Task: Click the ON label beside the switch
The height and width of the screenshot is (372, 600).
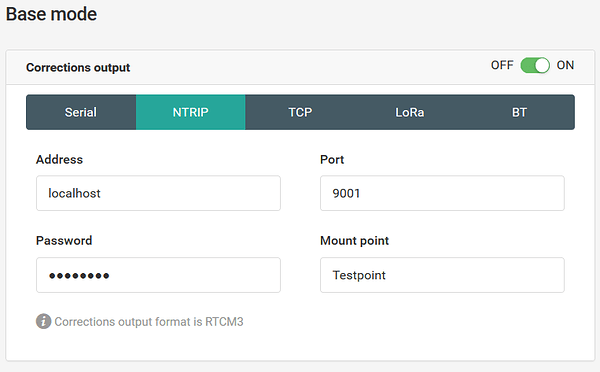Action: [x=565, y=65]
